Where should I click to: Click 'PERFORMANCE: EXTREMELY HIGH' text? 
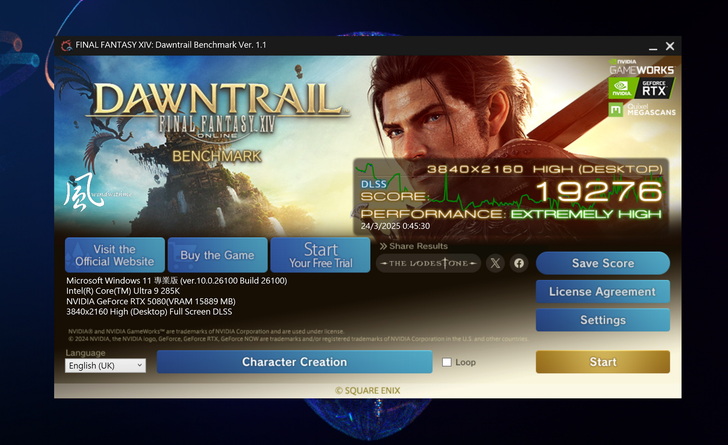click(x=511, y=214)
